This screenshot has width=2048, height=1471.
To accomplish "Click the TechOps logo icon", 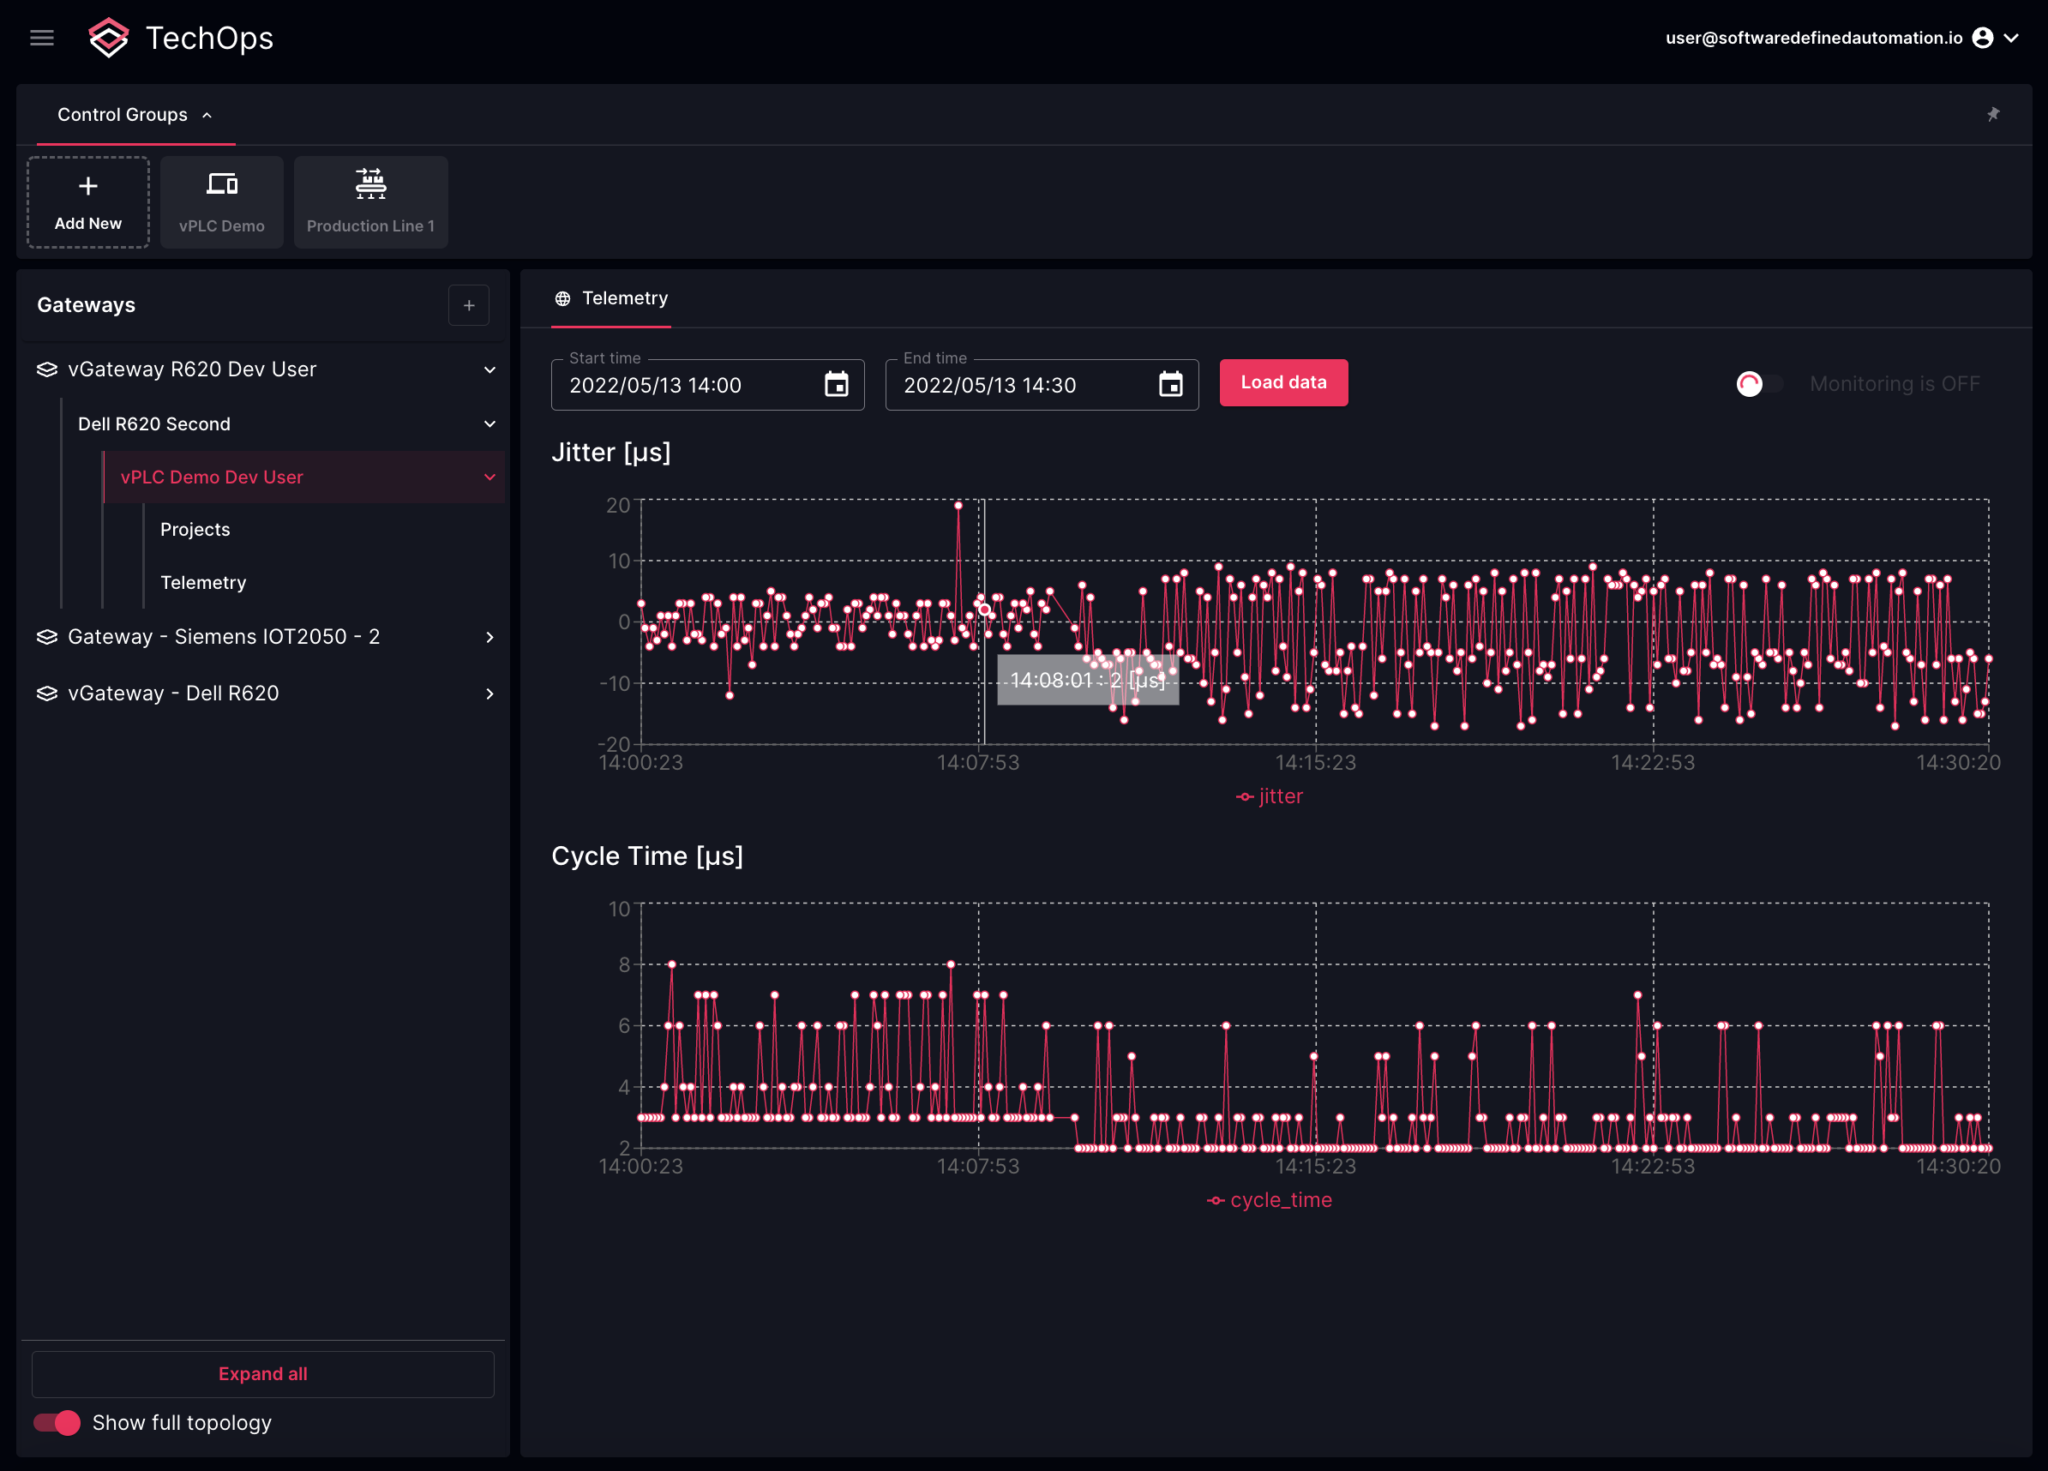I will pos(109,37).
